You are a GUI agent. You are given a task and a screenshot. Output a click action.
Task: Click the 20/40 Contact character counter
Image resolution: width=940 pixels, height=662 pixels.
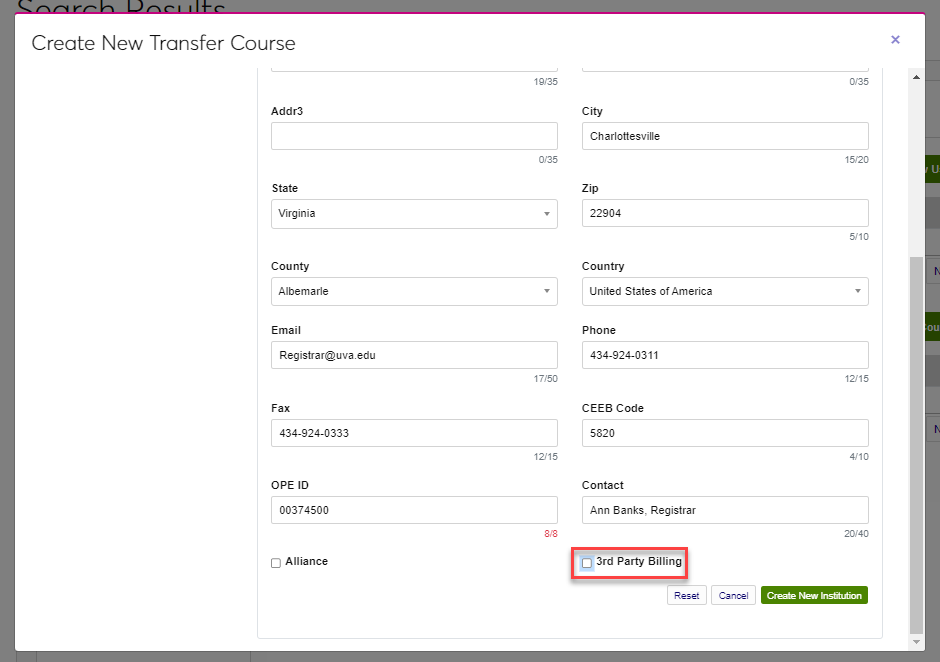(x=856, y=534)
